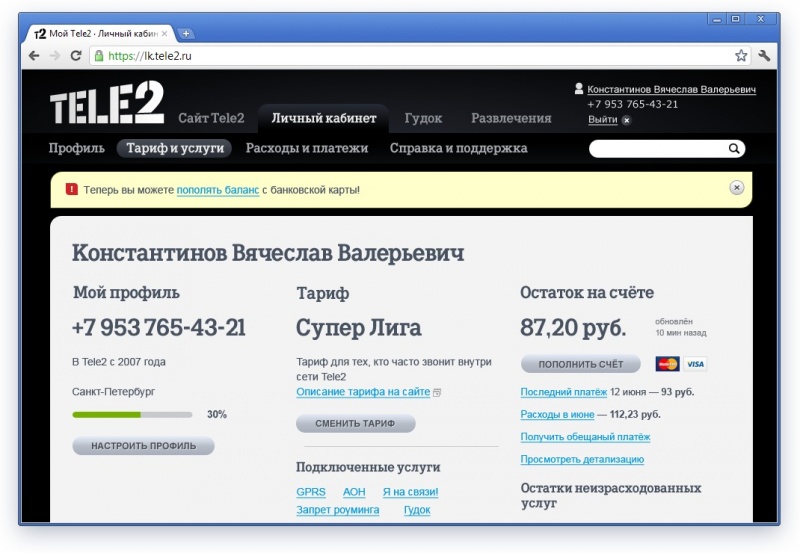
Task: Click the 30% profile progress bar
Action: 132,414
